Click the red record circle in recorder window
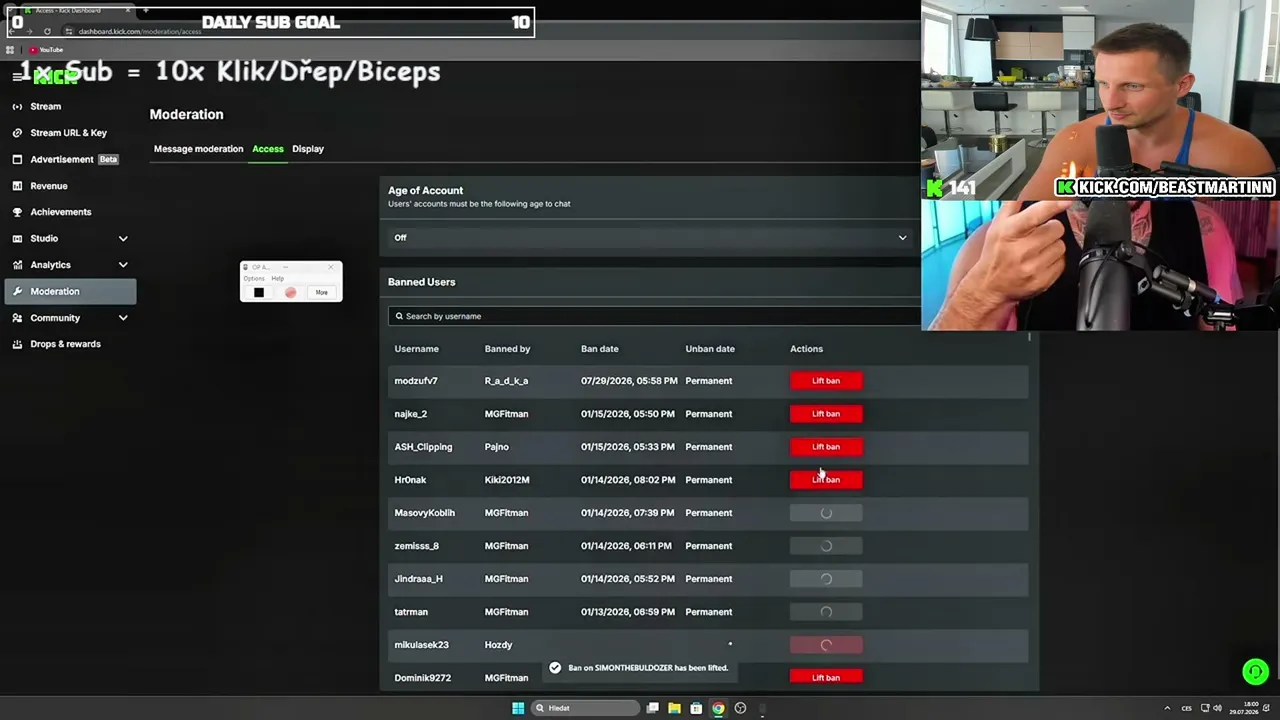The width and height of the screenshot is (1280, 720). (290, 292)
